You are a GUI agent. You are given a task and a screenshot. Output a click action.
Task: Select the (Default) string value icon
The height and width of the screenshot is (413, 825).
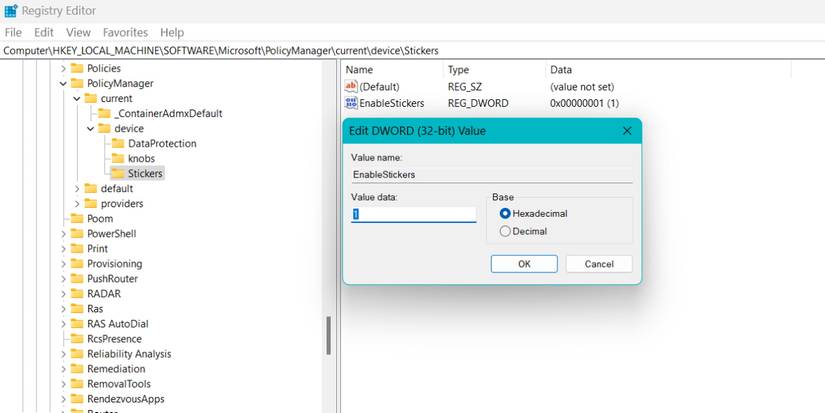coord(350,86)
